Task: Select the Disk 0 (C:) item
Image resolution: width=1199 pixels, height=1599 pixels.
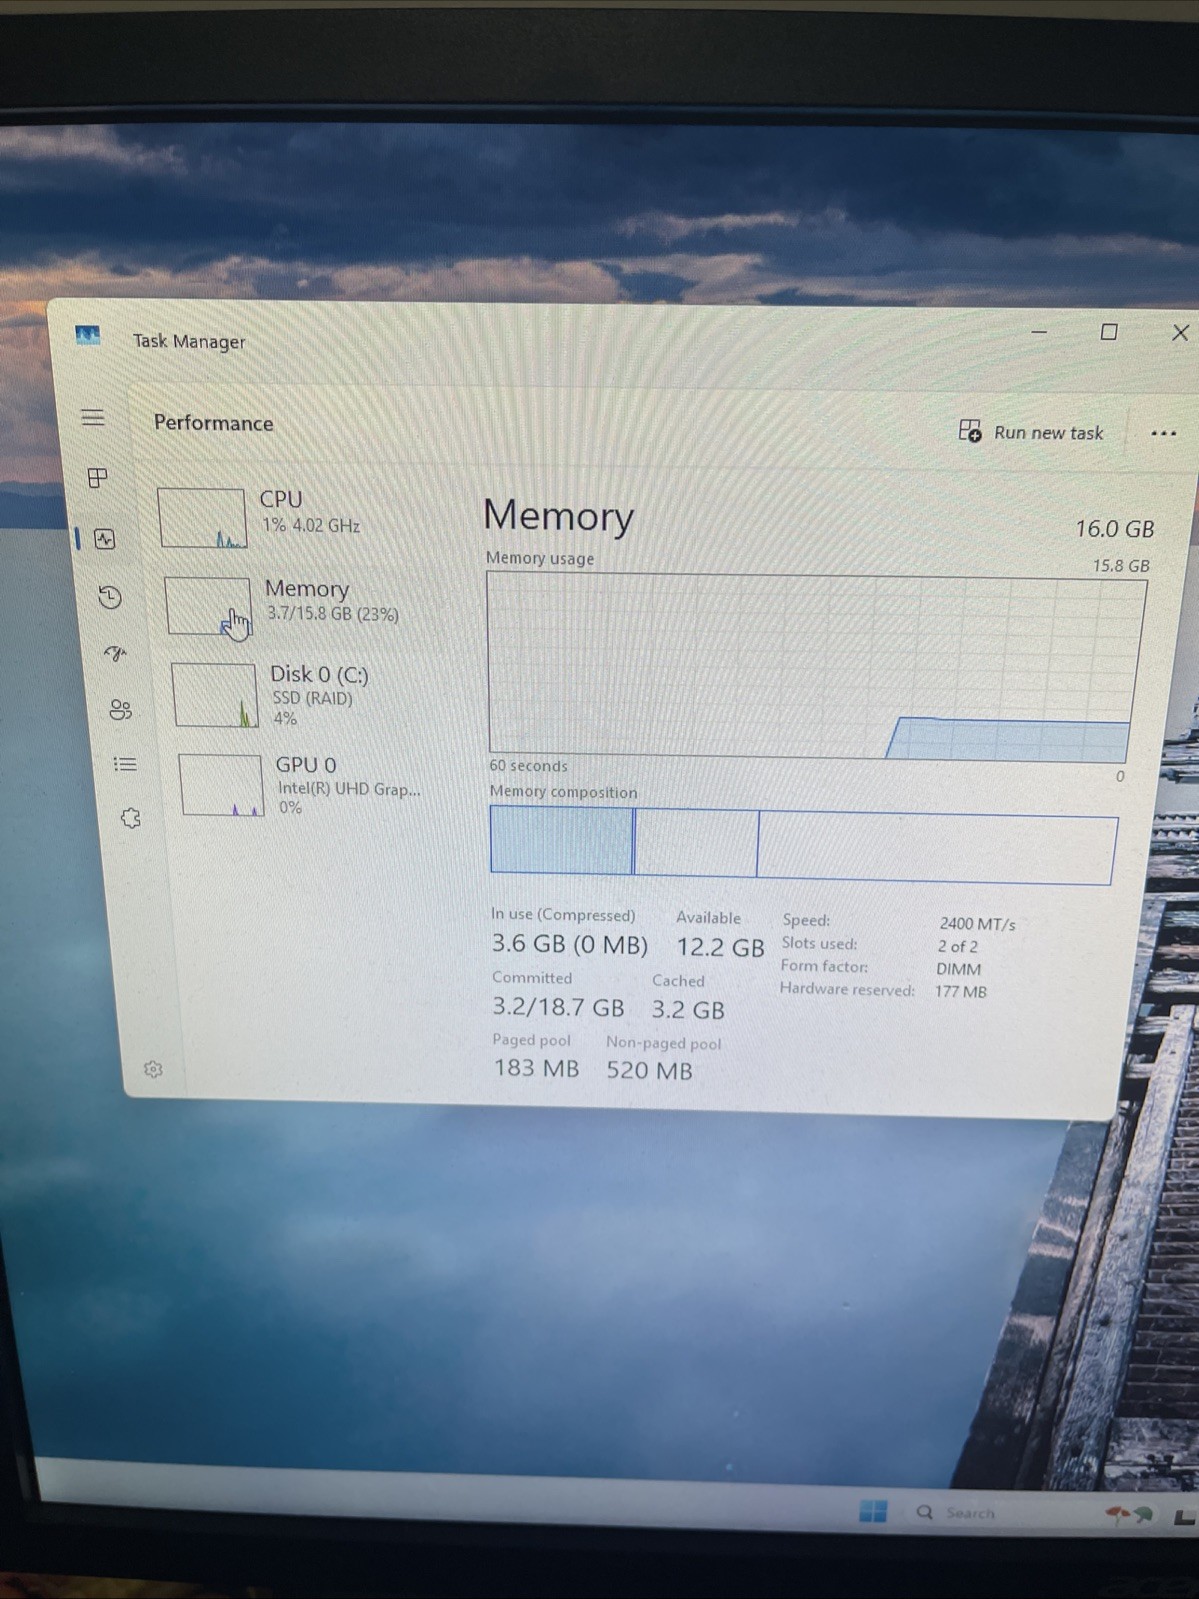Action: pyautogui.click(x=310, y=695)
